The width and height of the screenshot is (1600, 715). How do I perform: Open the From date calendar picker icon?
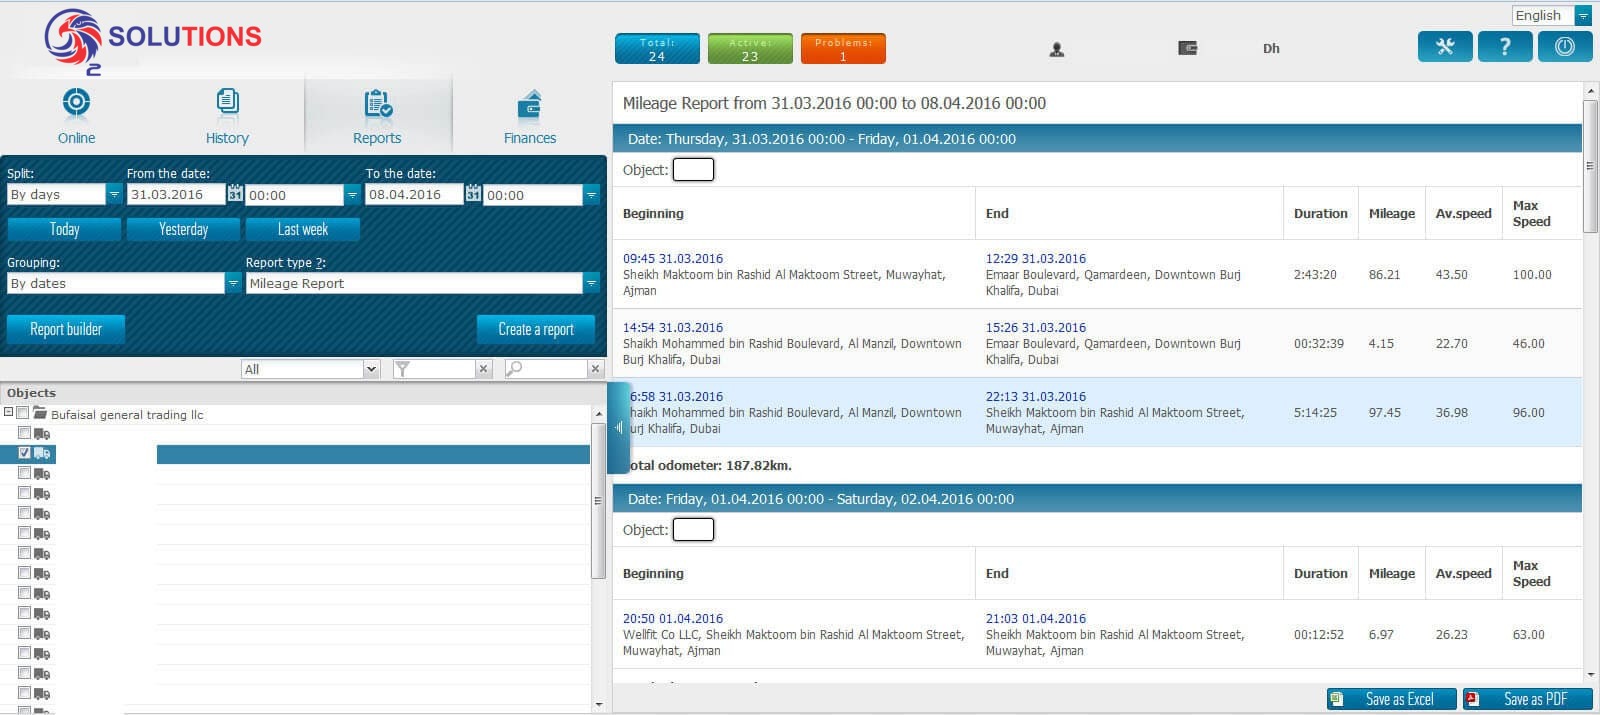pyautogui.click(x=235, y=194)
